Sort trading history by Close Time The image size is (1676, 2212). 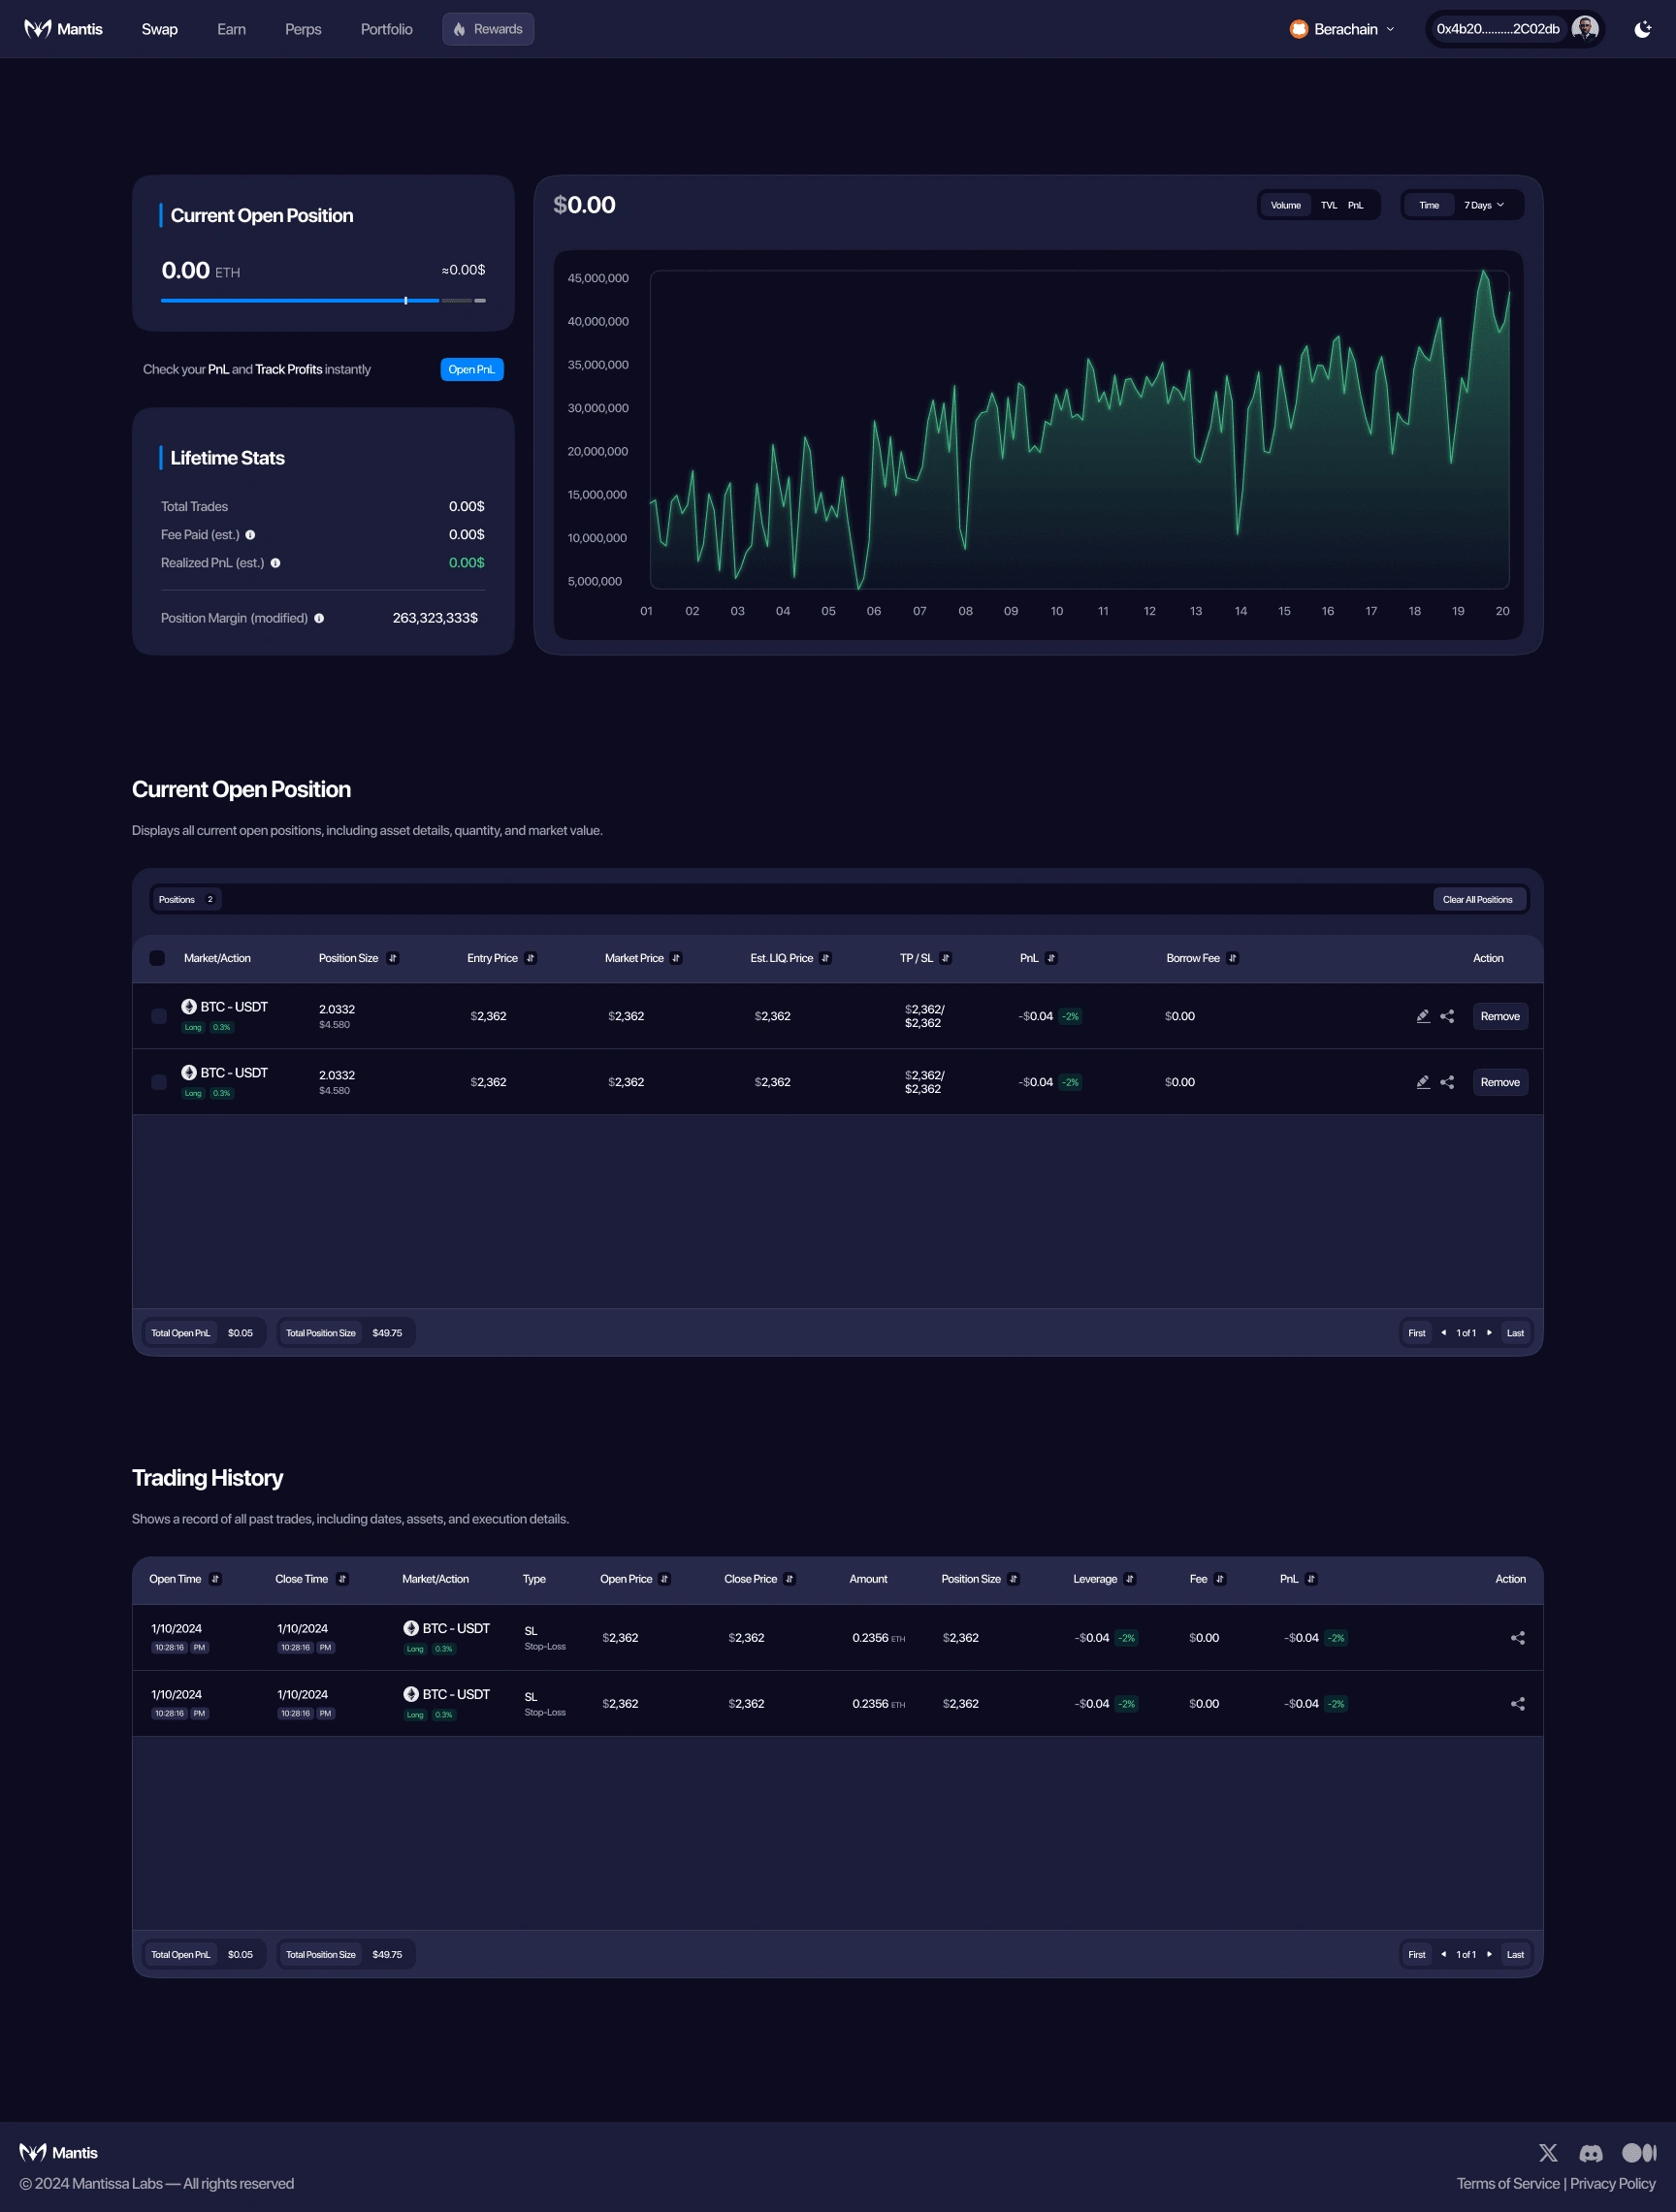(342, 1579)
